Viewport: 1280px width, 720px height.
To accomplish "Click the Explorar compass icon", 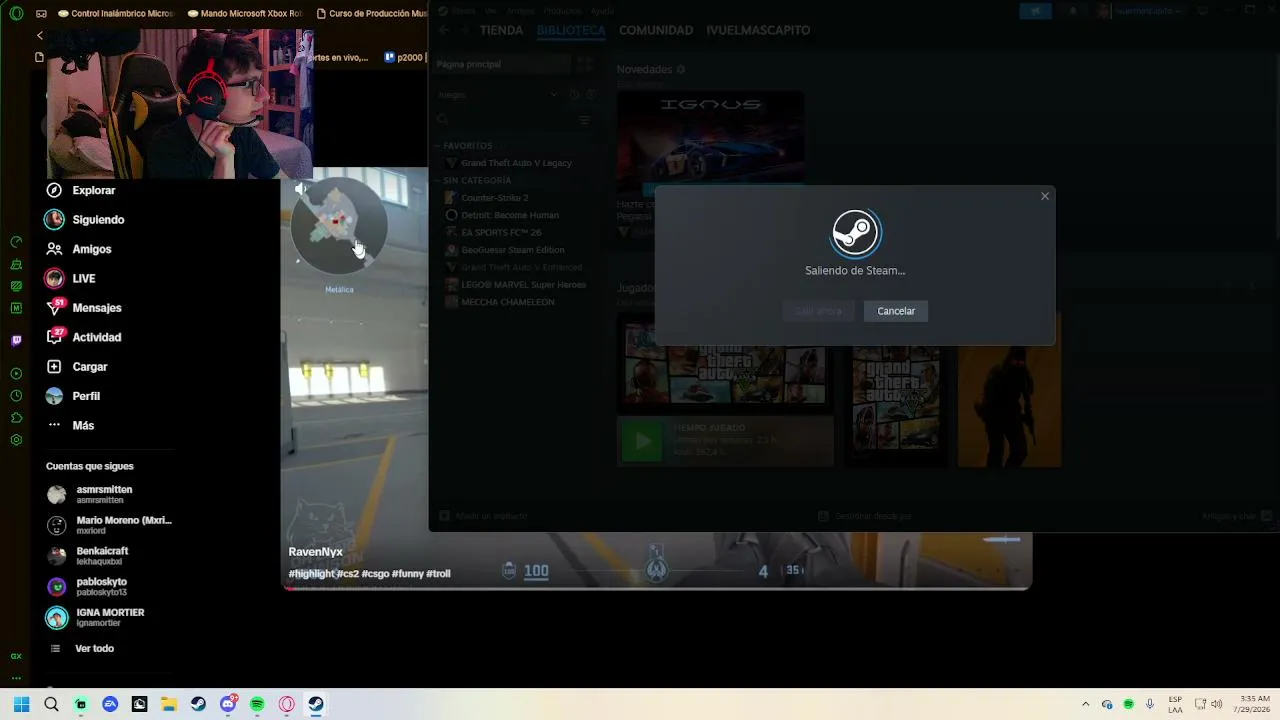I will click(54, 190).
